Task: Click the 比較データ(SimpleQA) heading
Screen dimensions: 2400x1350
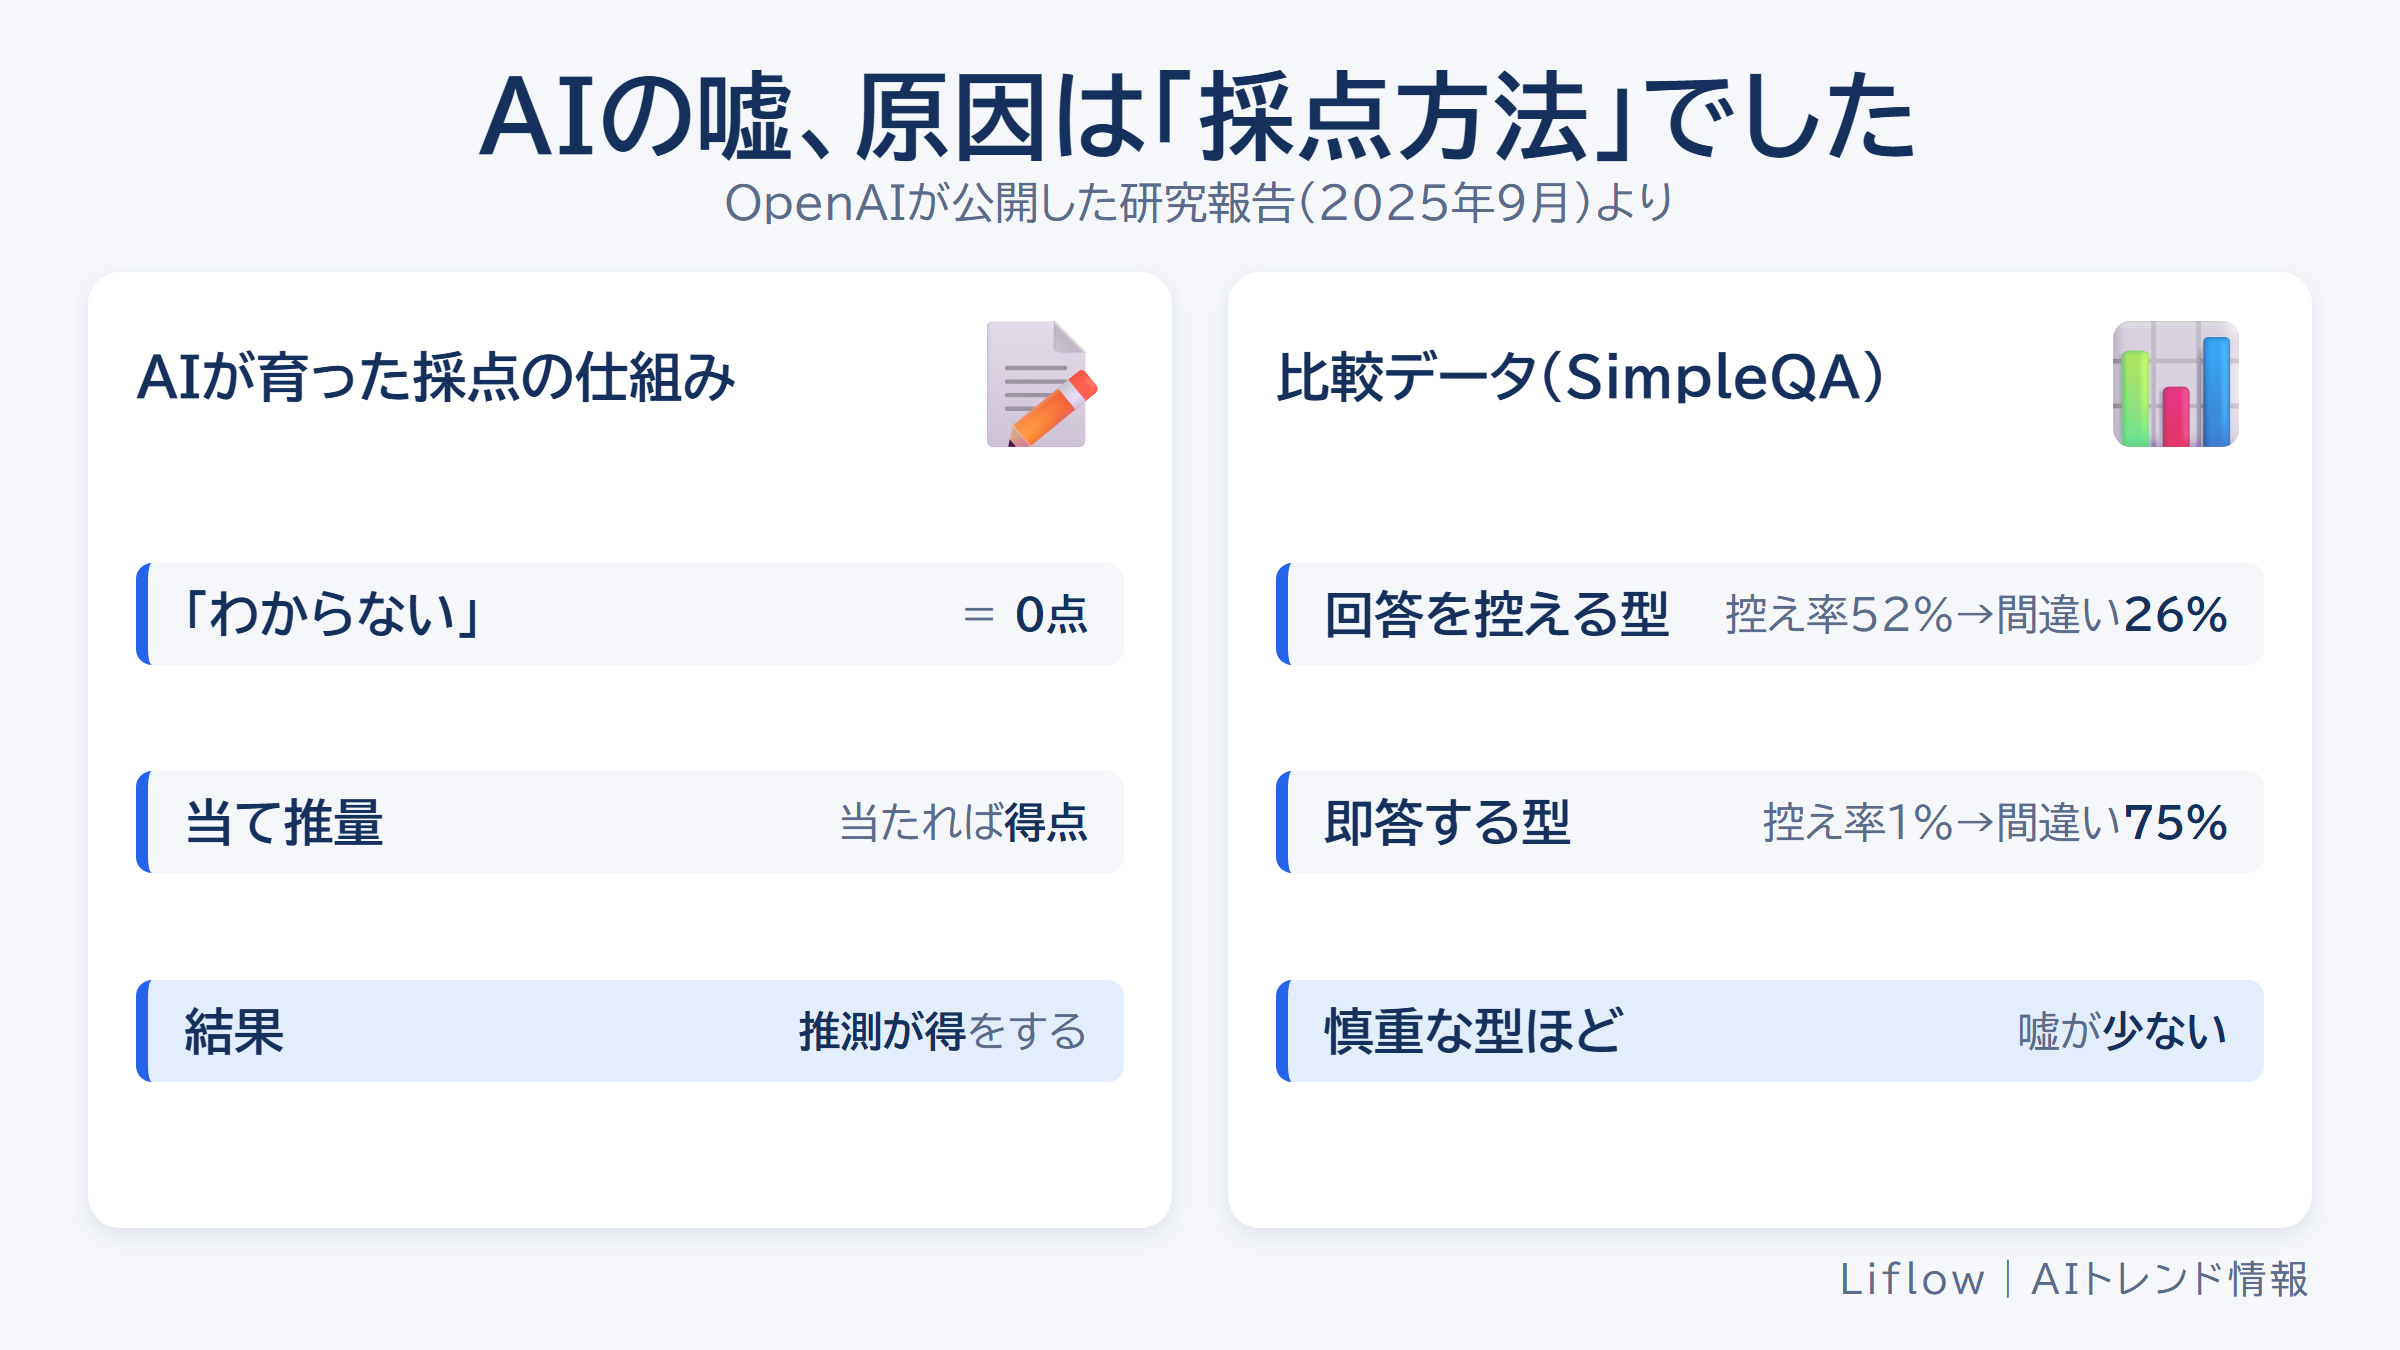Action: pyautogui.click(x=1580, y=378)
